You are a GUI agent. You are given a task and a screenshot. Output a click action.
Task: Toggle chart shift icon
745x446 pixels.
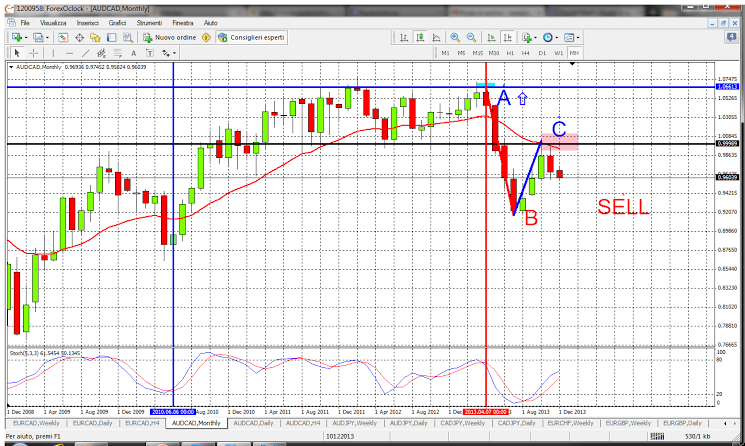pyautogui.click(x=508, y=37)
